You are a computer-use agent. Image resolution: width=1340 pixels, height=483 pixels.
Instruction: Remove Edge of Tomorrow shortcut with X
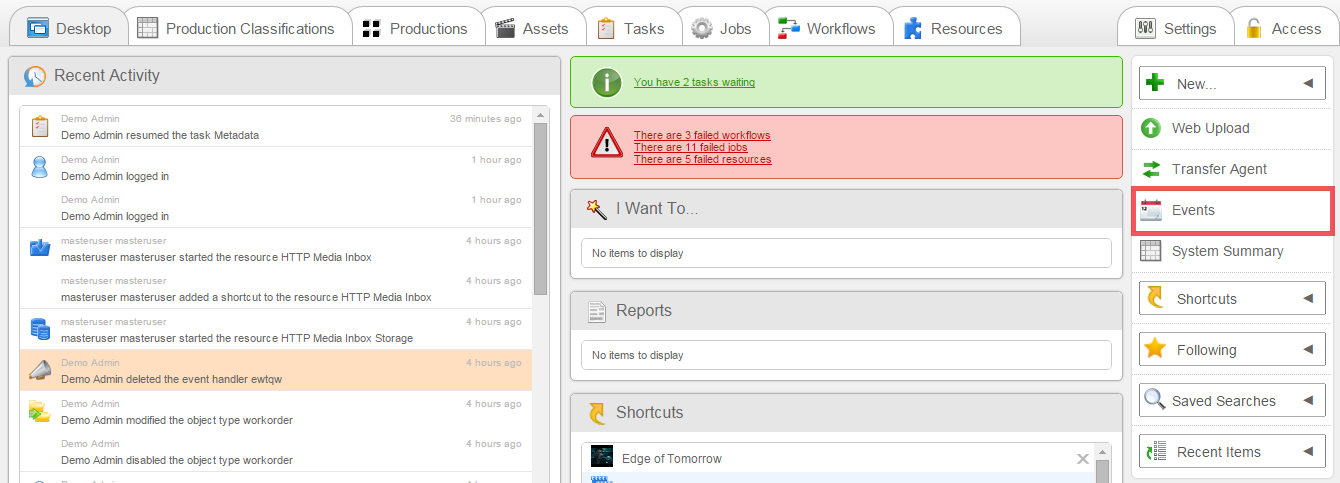pos(1082,459)
